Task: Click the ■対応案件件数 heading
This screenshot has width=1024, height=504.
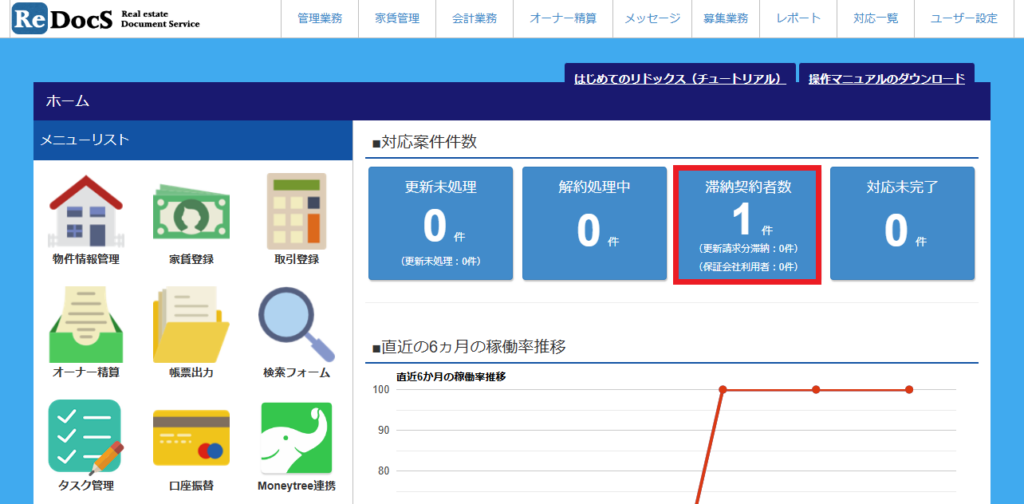Action: click(424, 142)
